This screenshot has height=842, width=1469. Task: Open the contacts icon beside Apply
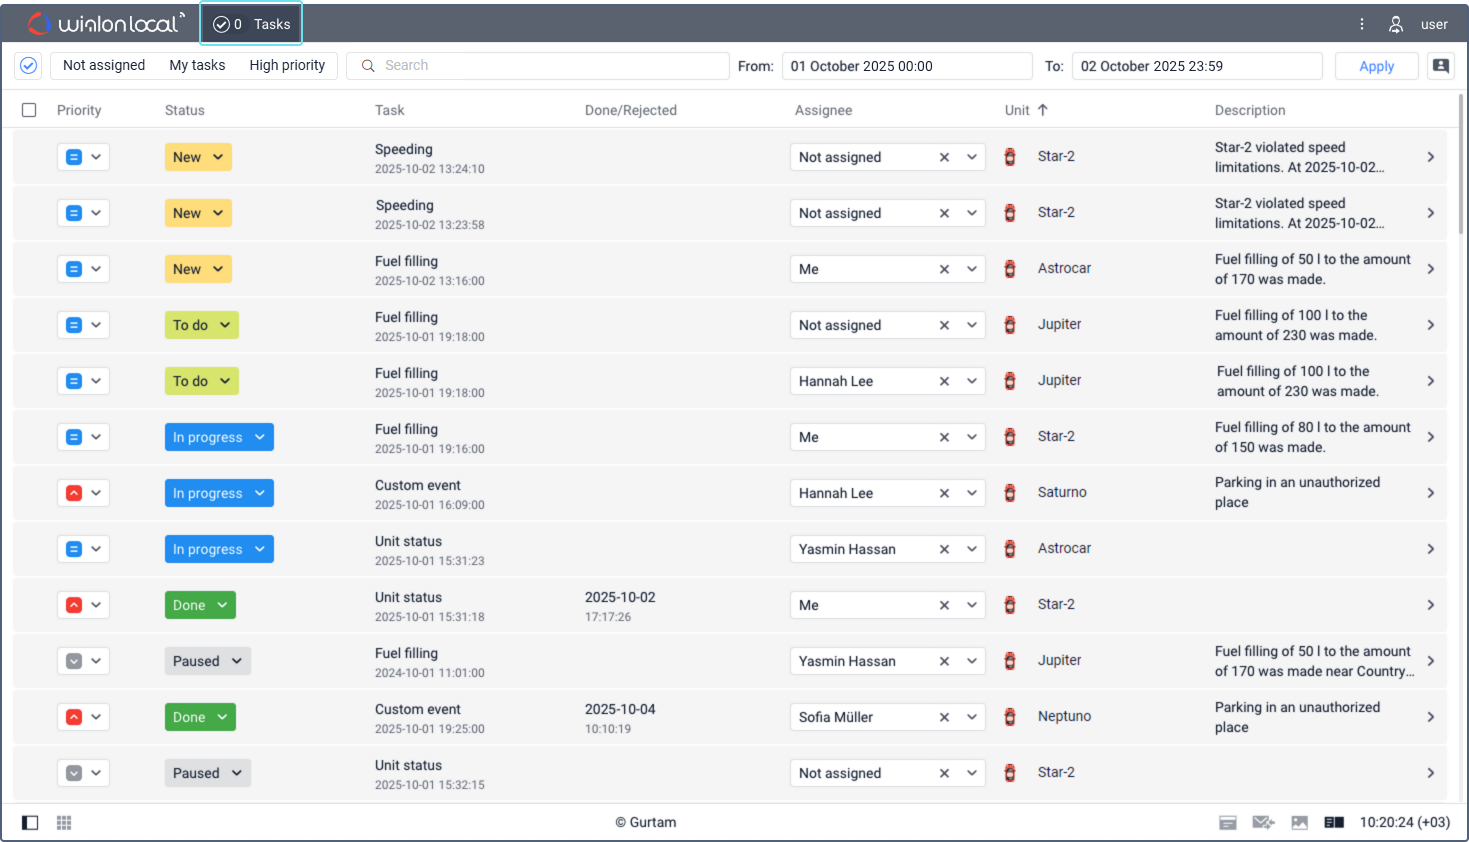[x=1440, y=66]
